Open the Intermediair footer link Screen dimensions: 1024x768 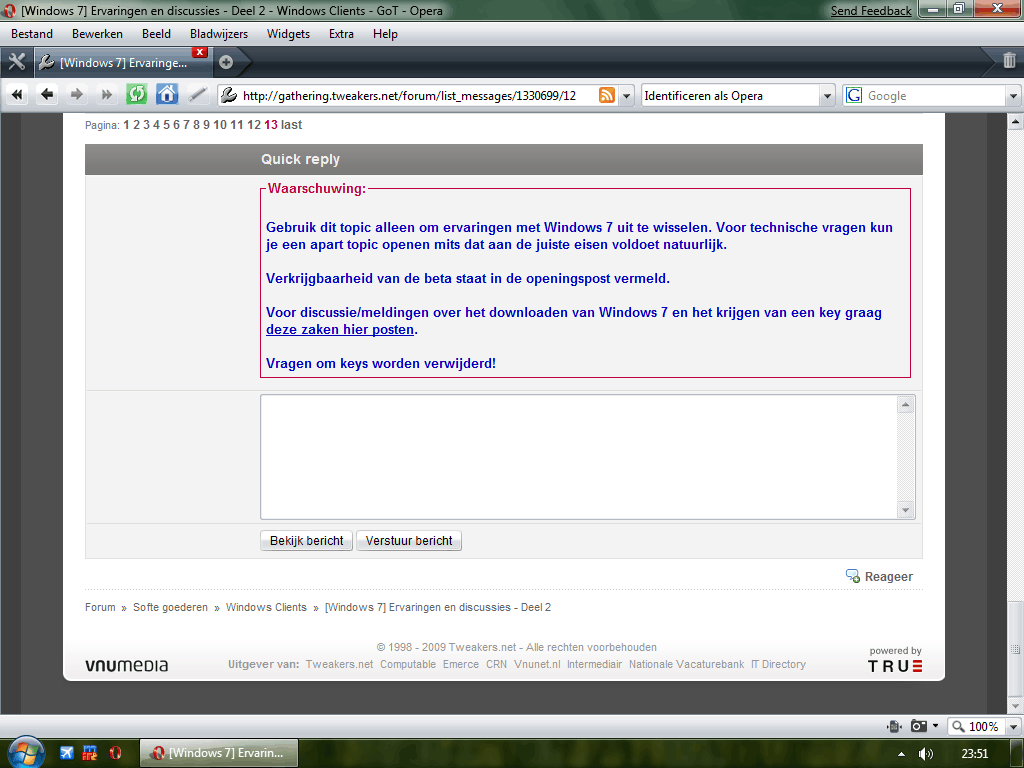click(594, 664)
